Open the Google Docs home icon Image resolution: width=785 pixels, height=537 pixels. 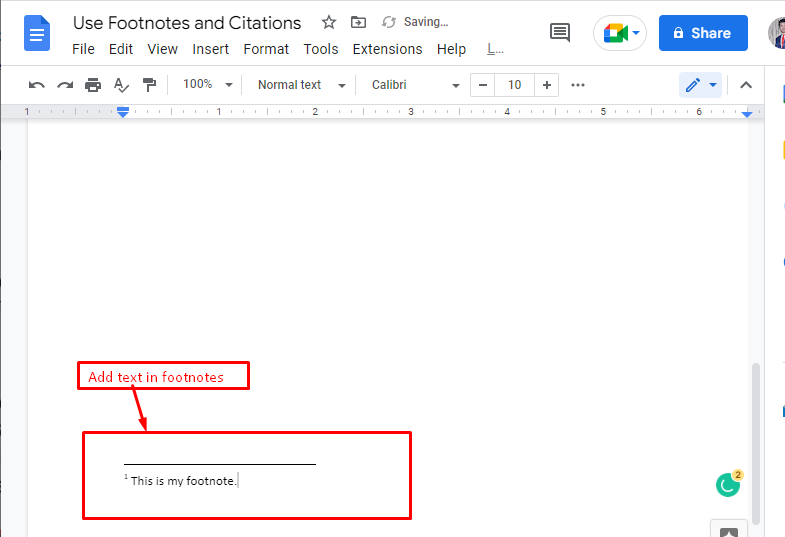tap(37, 34)
